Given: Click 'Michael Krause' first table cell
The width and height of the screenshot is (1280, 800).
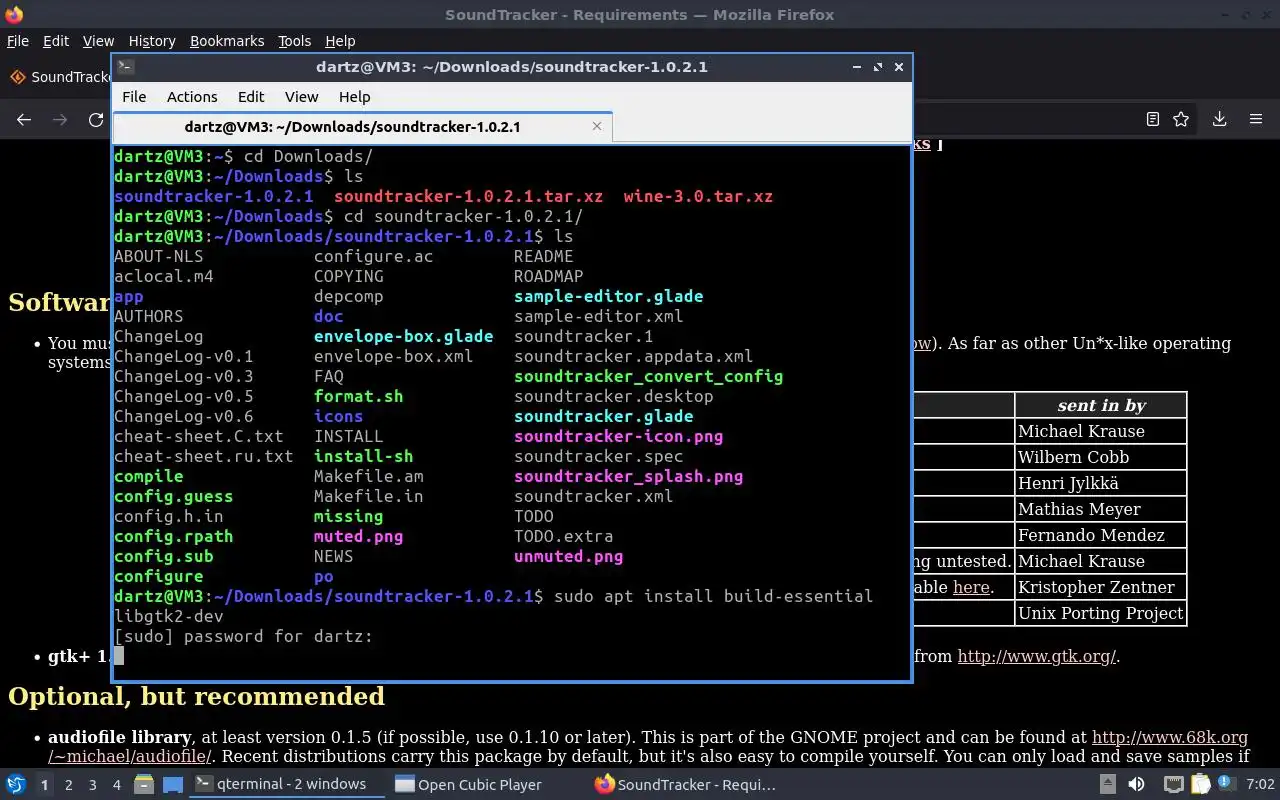Looking at the screenshot, I should (x=1100, y=431).
